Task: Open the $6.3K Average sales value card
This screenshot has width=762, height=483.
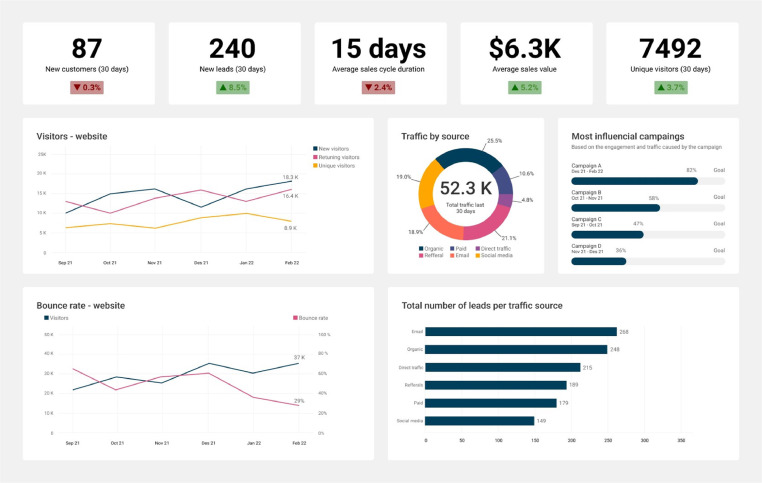Action: [x=526, y=63]
